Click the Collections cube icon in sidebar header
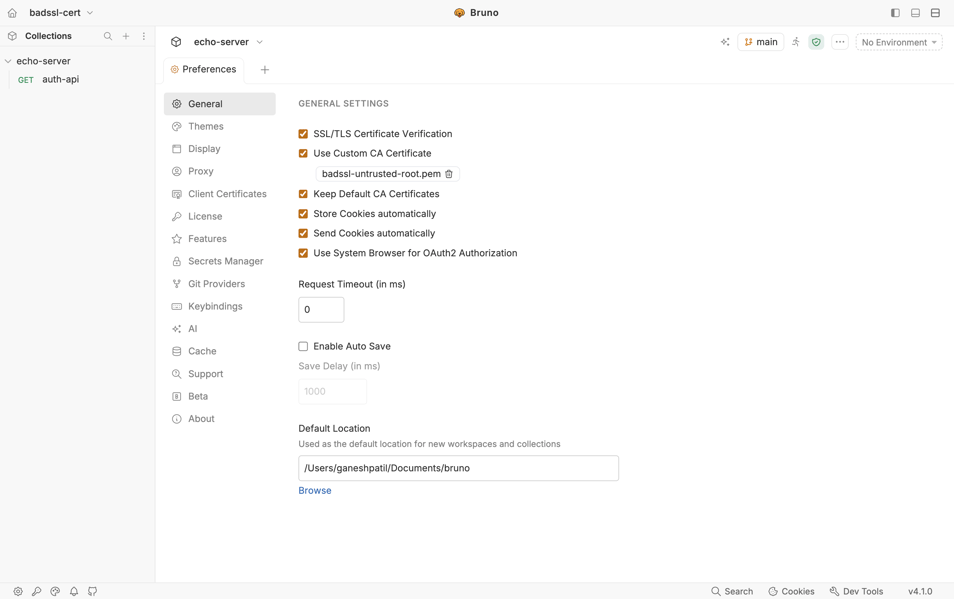954x599 pixels. (x=12, y=36)
